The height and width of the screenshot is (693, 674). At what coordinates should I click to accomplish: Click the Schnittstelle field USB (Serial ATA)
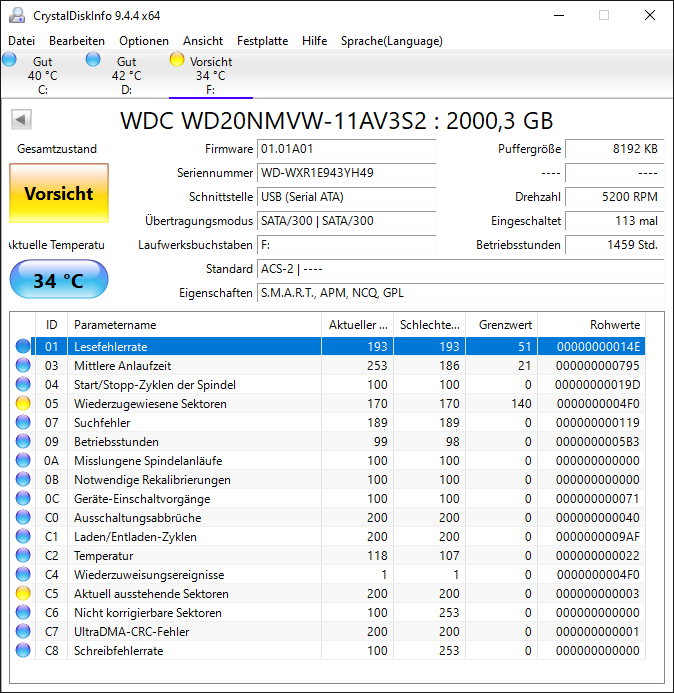coord(347,197)
